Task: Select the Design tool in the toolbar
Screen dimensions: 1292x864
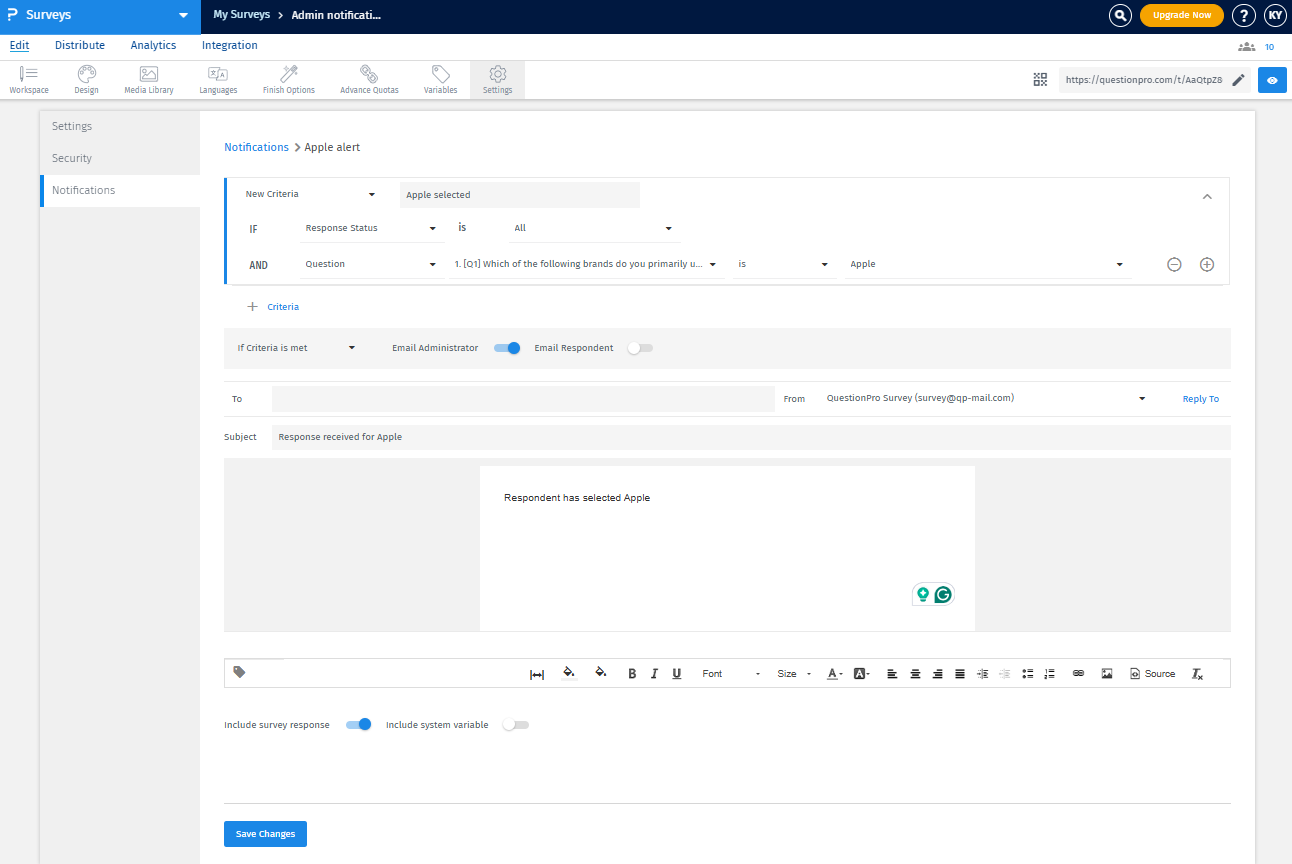Action: coord(86,79)
